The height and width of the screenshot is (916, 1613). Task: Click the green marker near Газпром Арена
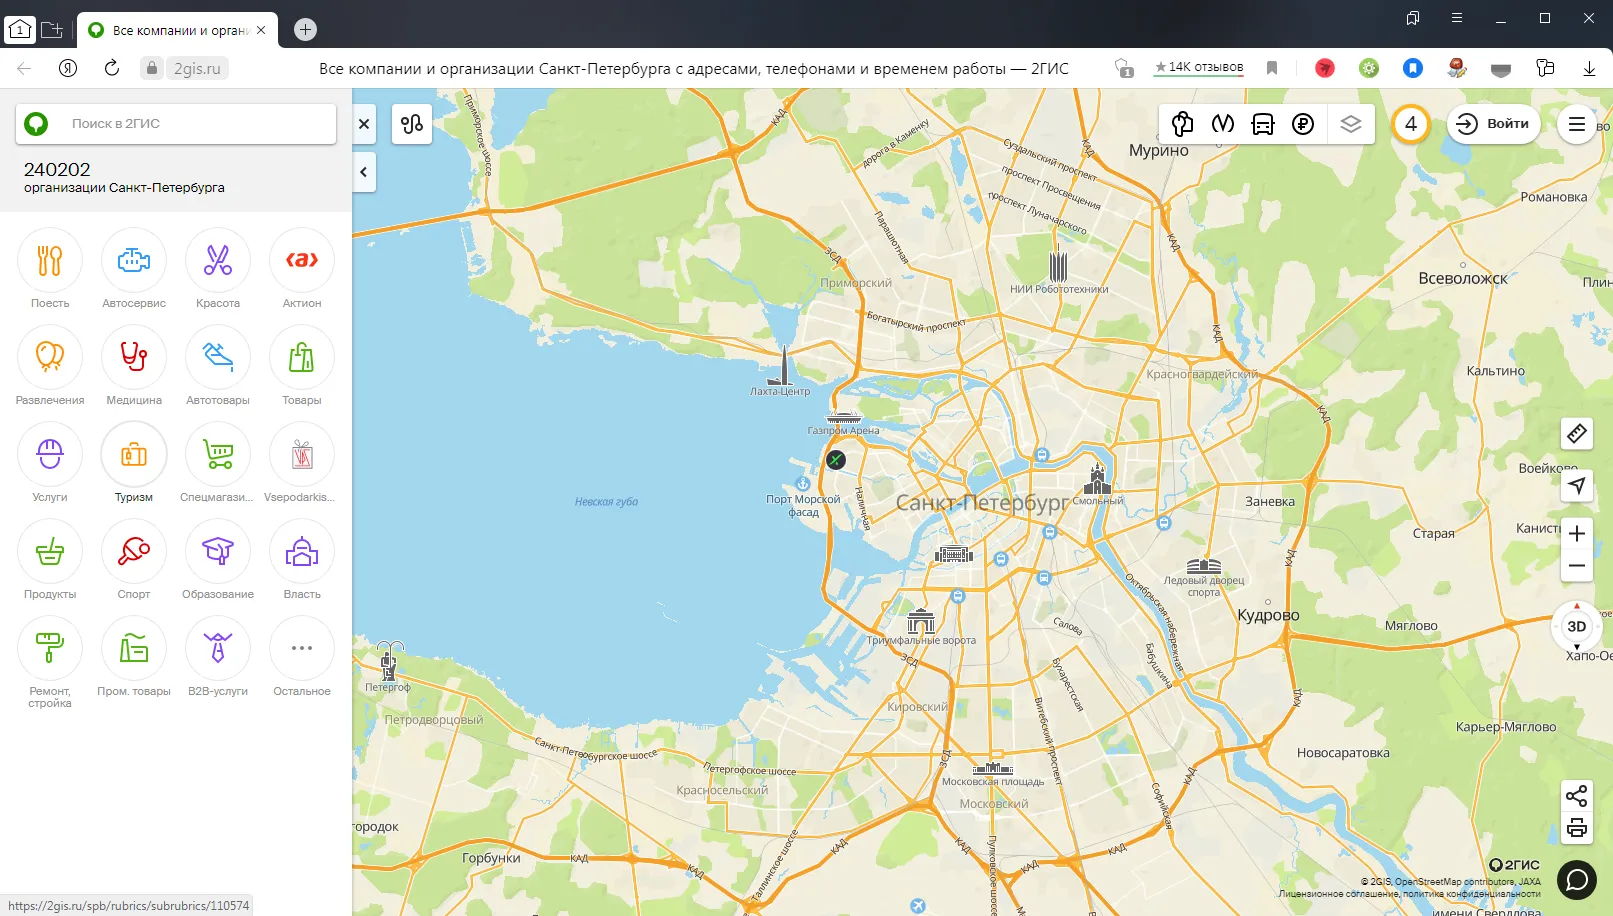(x=836, y=460)
